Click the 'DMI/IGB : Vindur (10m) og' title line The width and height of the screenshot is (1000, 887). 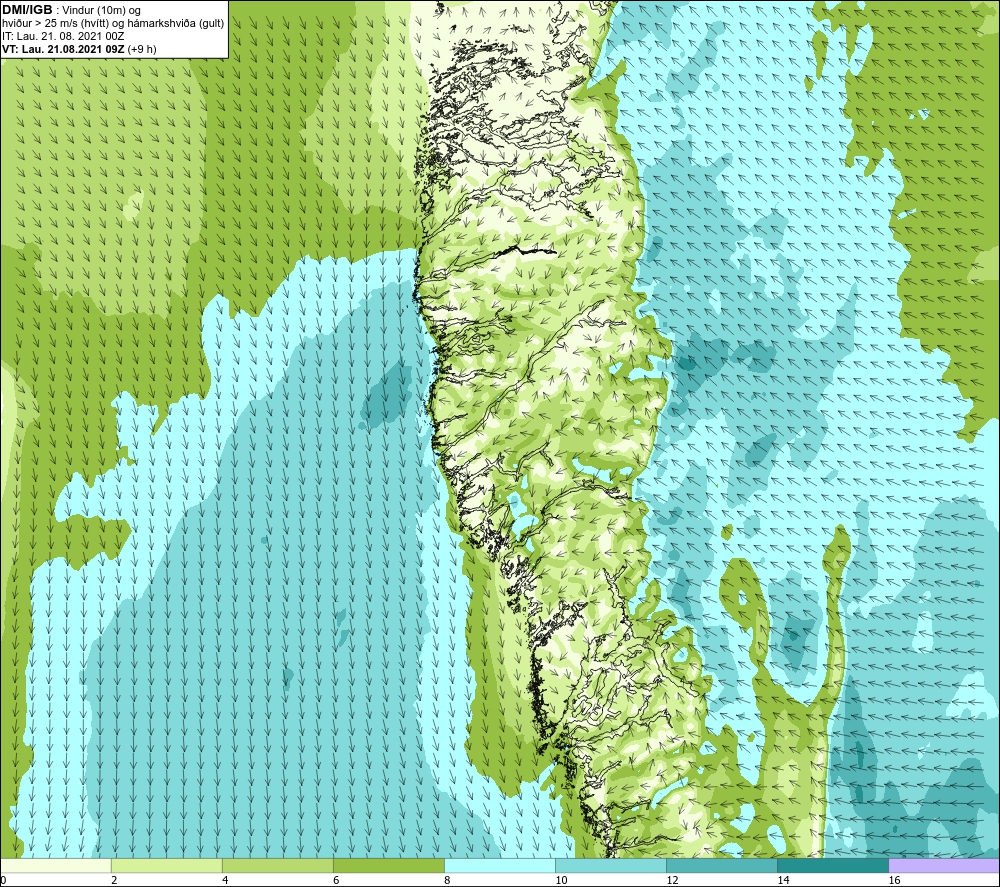click(71, 10)
